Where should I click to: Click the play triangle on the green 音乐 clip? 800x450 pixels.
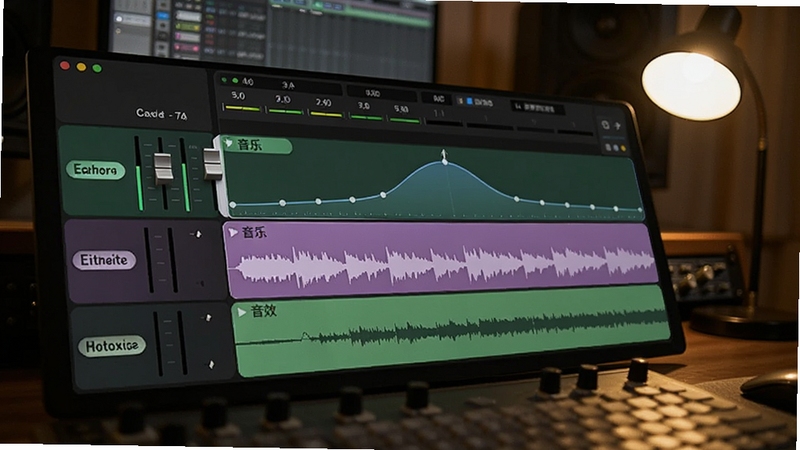(x=228, y=143)
